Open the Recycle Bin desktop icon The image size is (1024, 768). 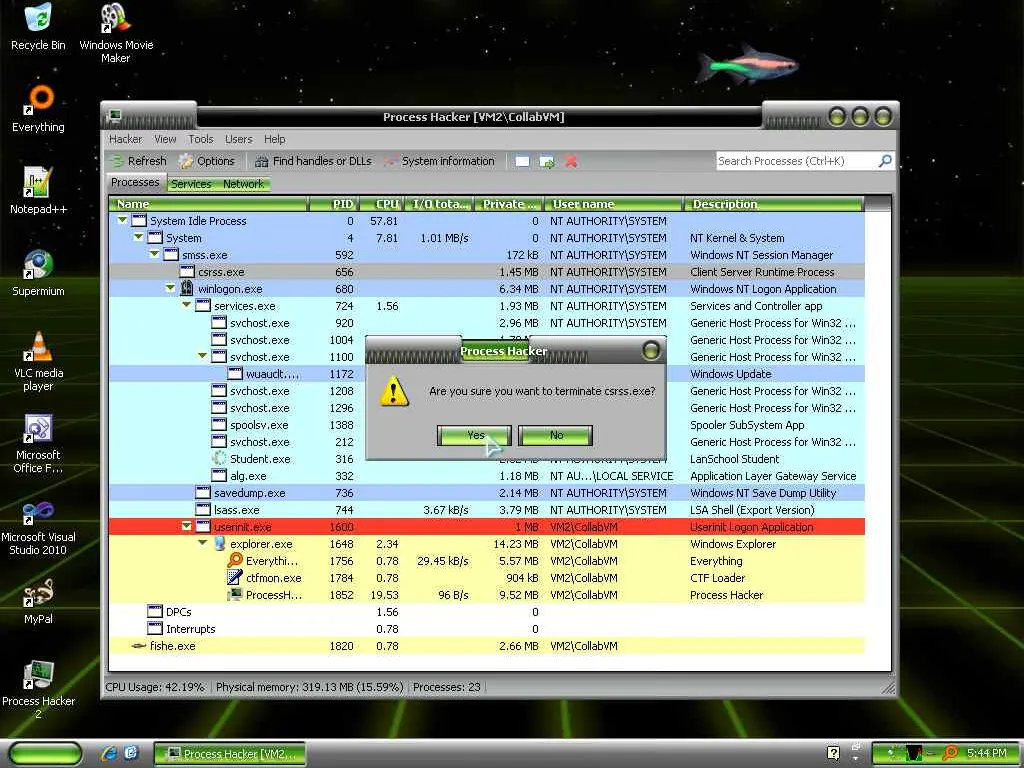click(38, 27)
